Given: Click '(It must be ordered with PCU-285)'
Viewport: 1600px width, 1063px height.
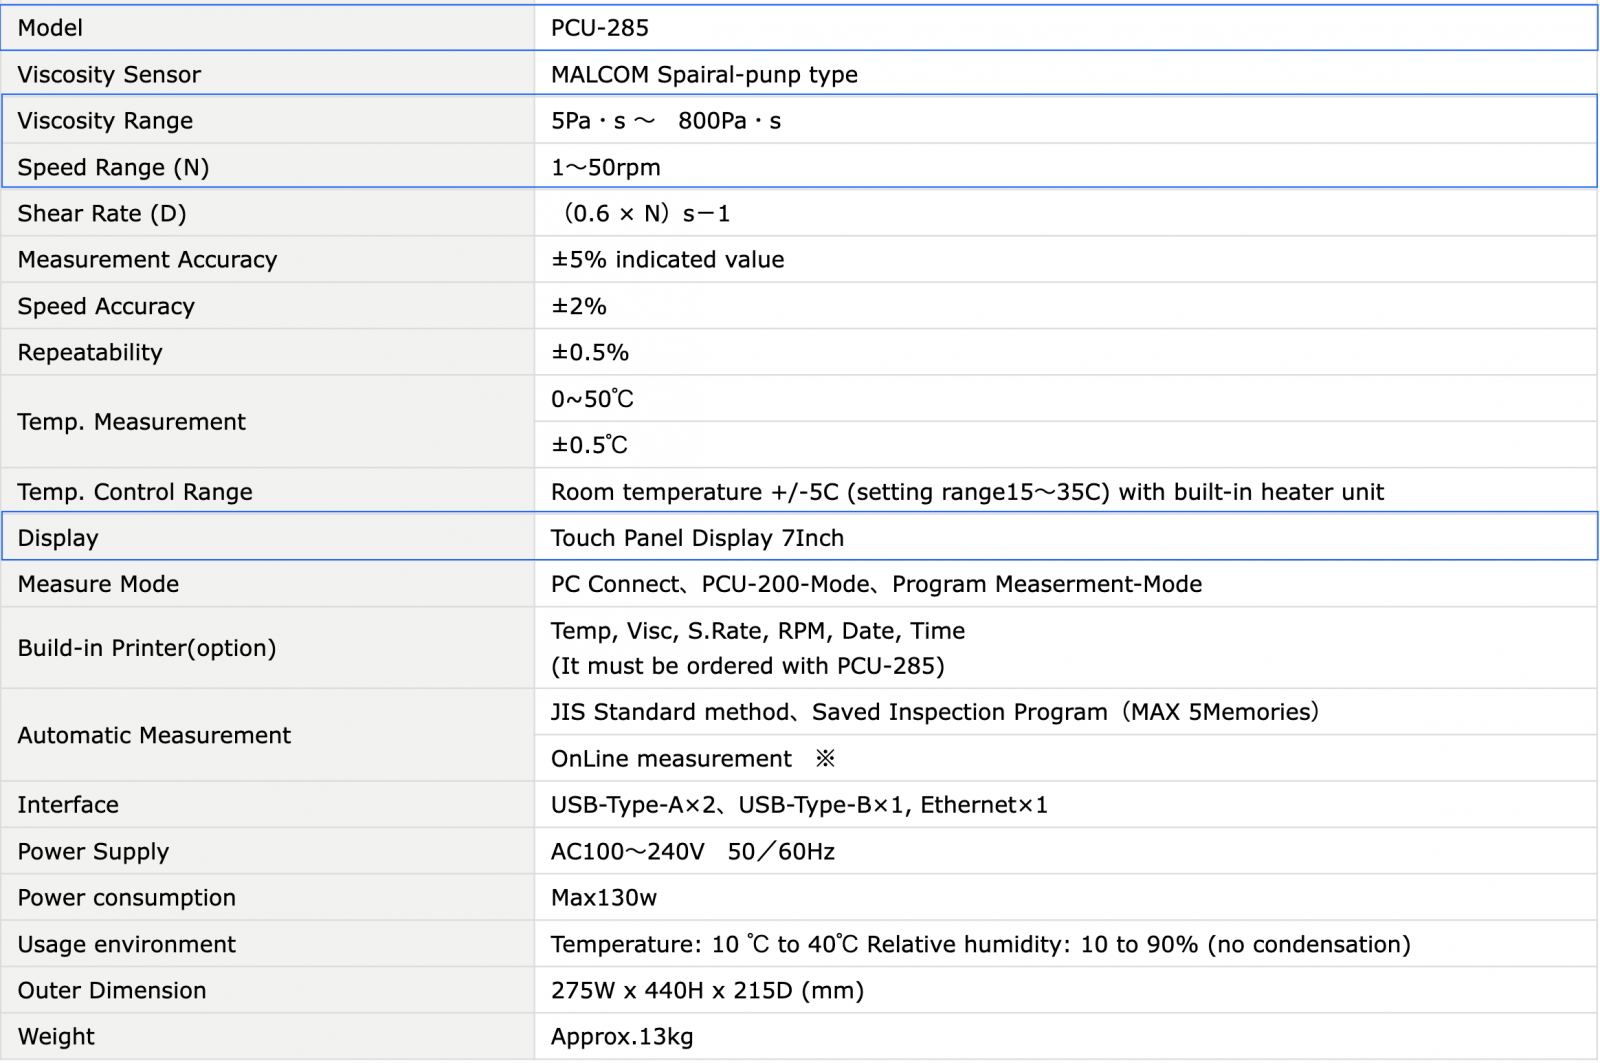Looking at the screenshot, I should (748, 666).
